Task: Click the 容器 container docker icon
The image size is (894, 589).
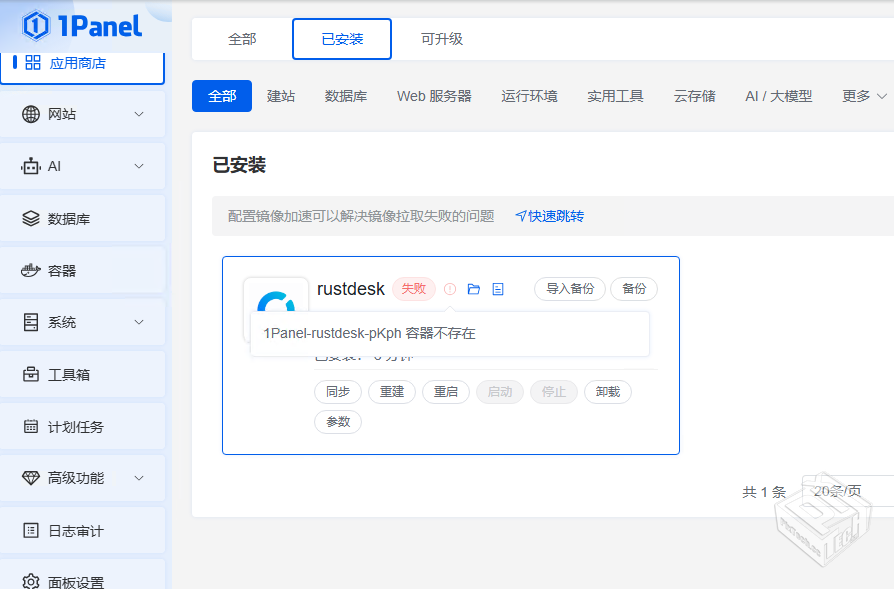Action: tap(30, 271)
